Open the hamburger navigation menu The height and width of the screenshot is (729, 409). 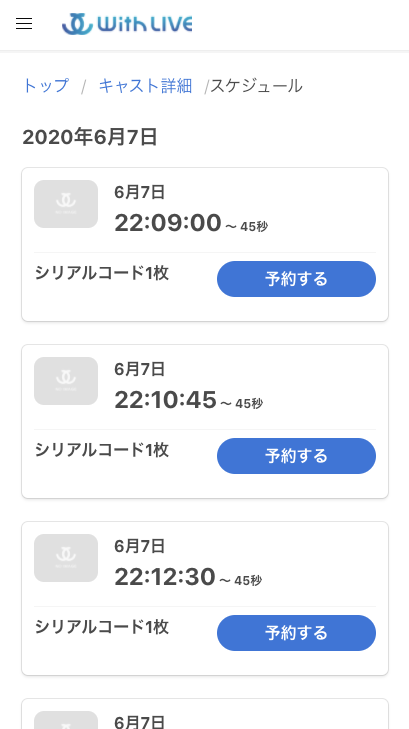pyautogui.click(x=24, y=24)
